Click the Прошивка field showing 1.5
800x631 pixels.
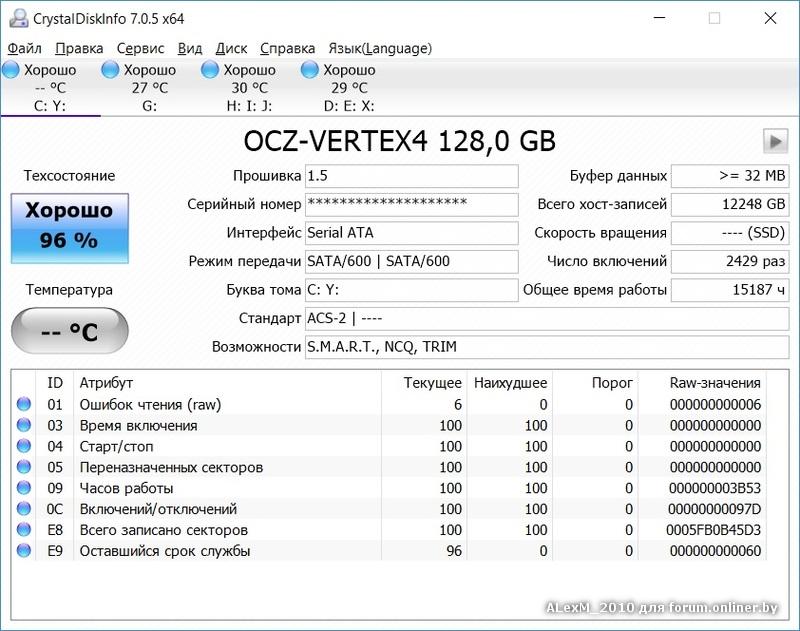[x=412, y=176]
